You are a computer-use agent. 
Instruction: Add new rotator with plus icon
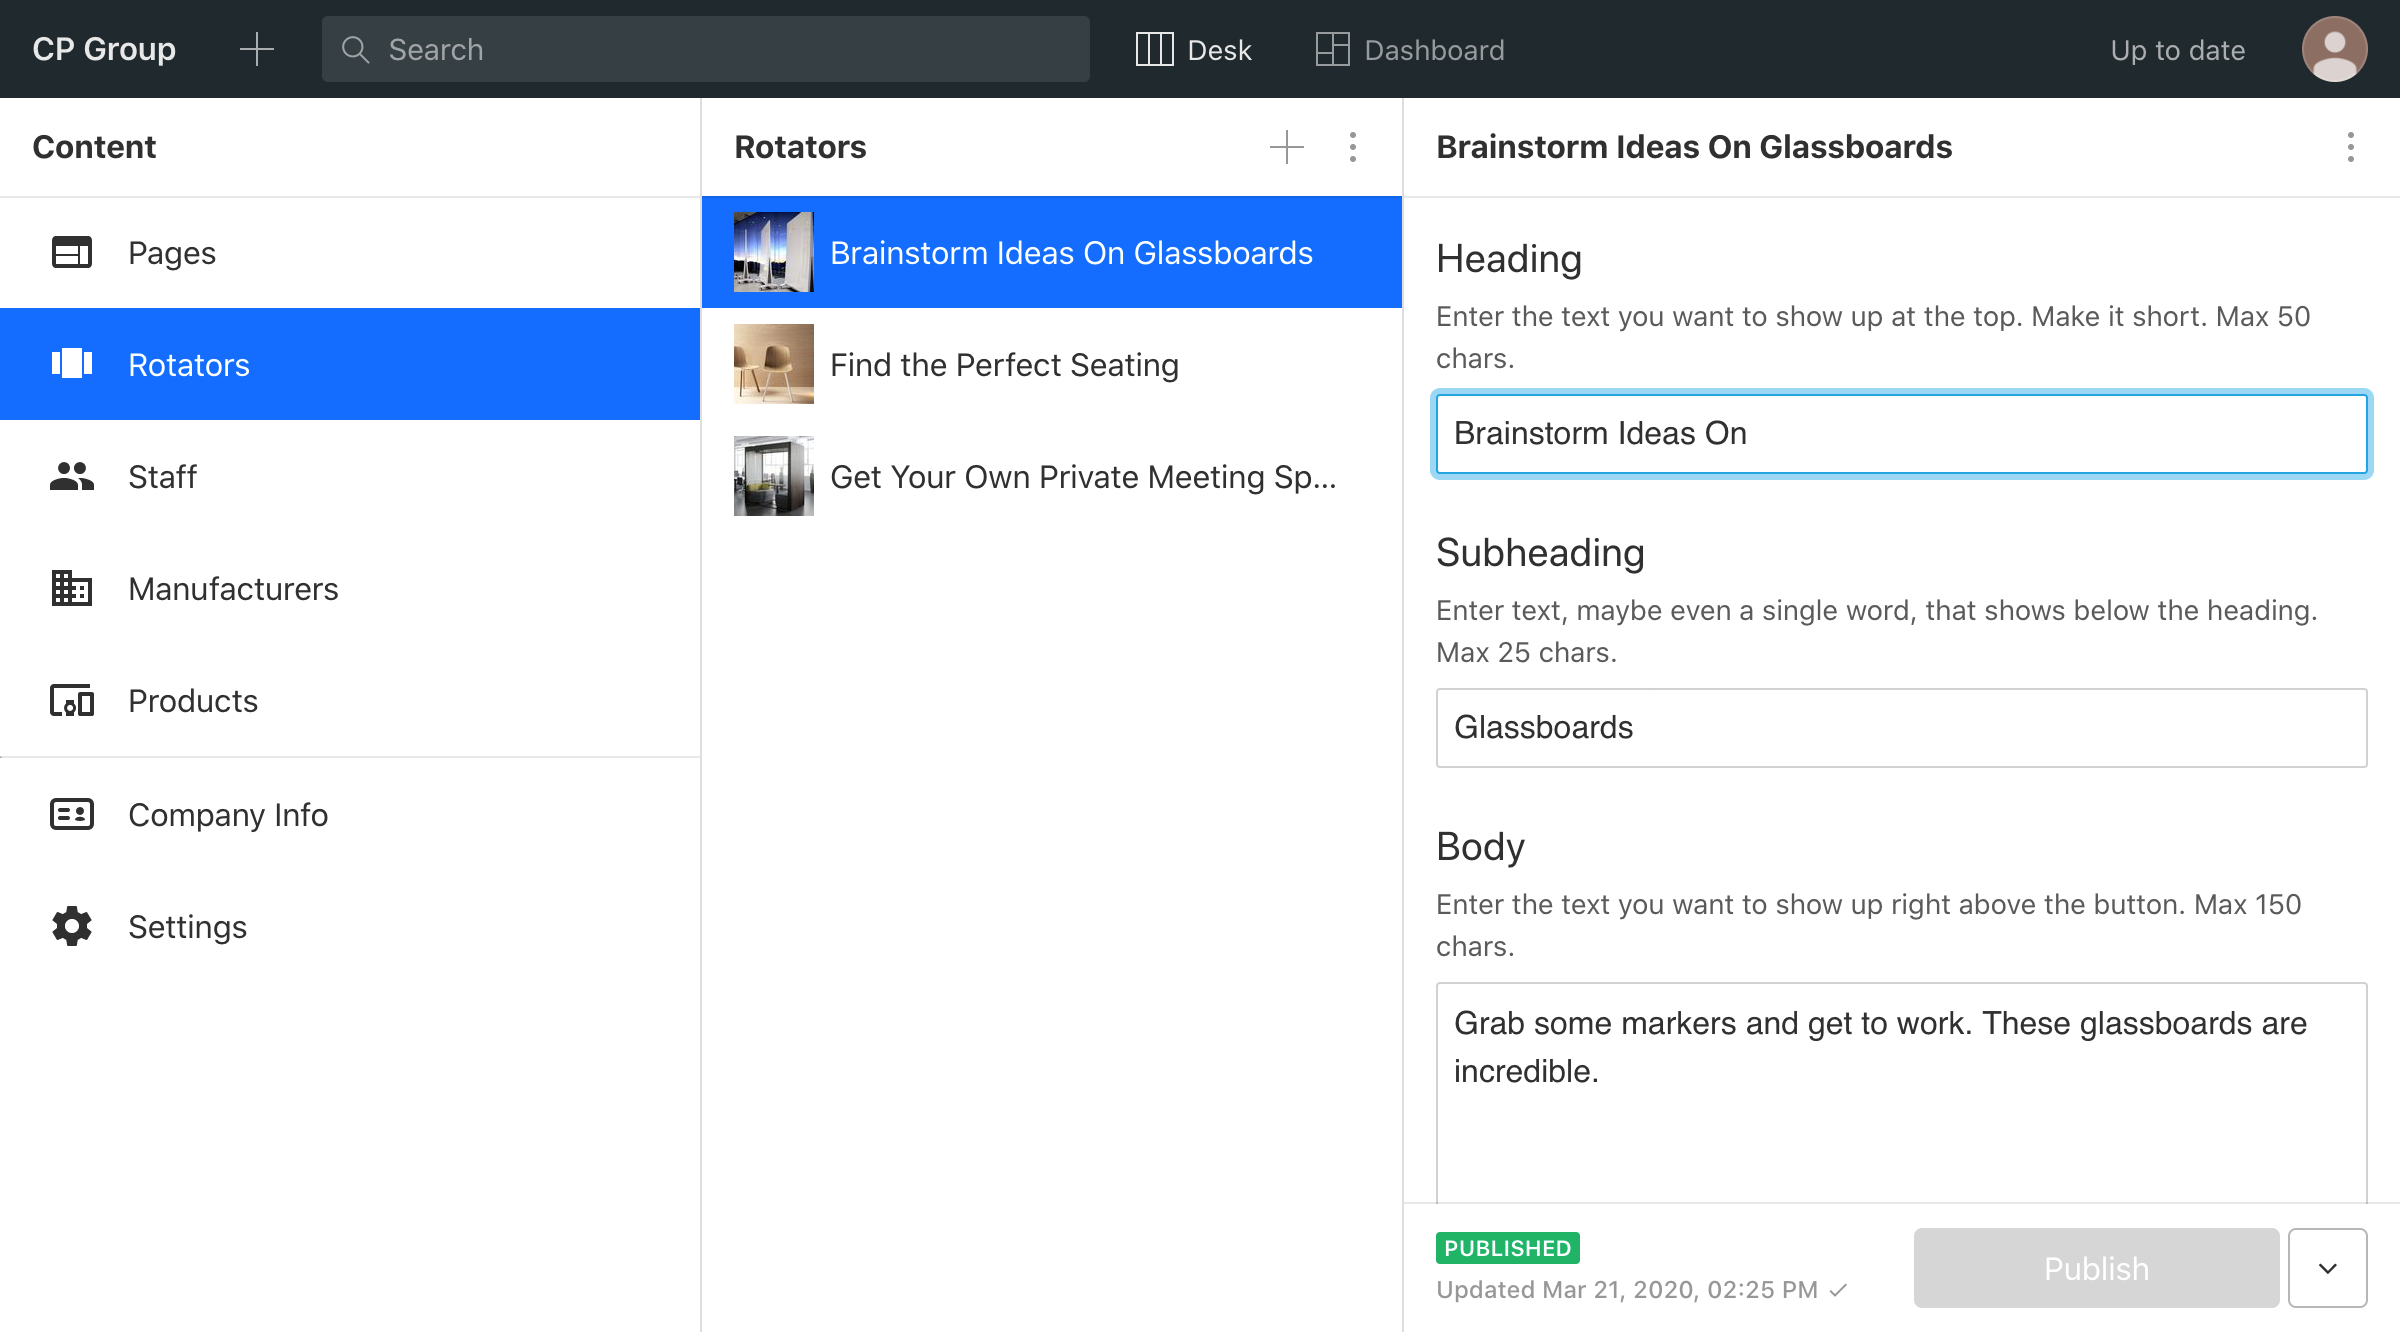coord(1287,147)
